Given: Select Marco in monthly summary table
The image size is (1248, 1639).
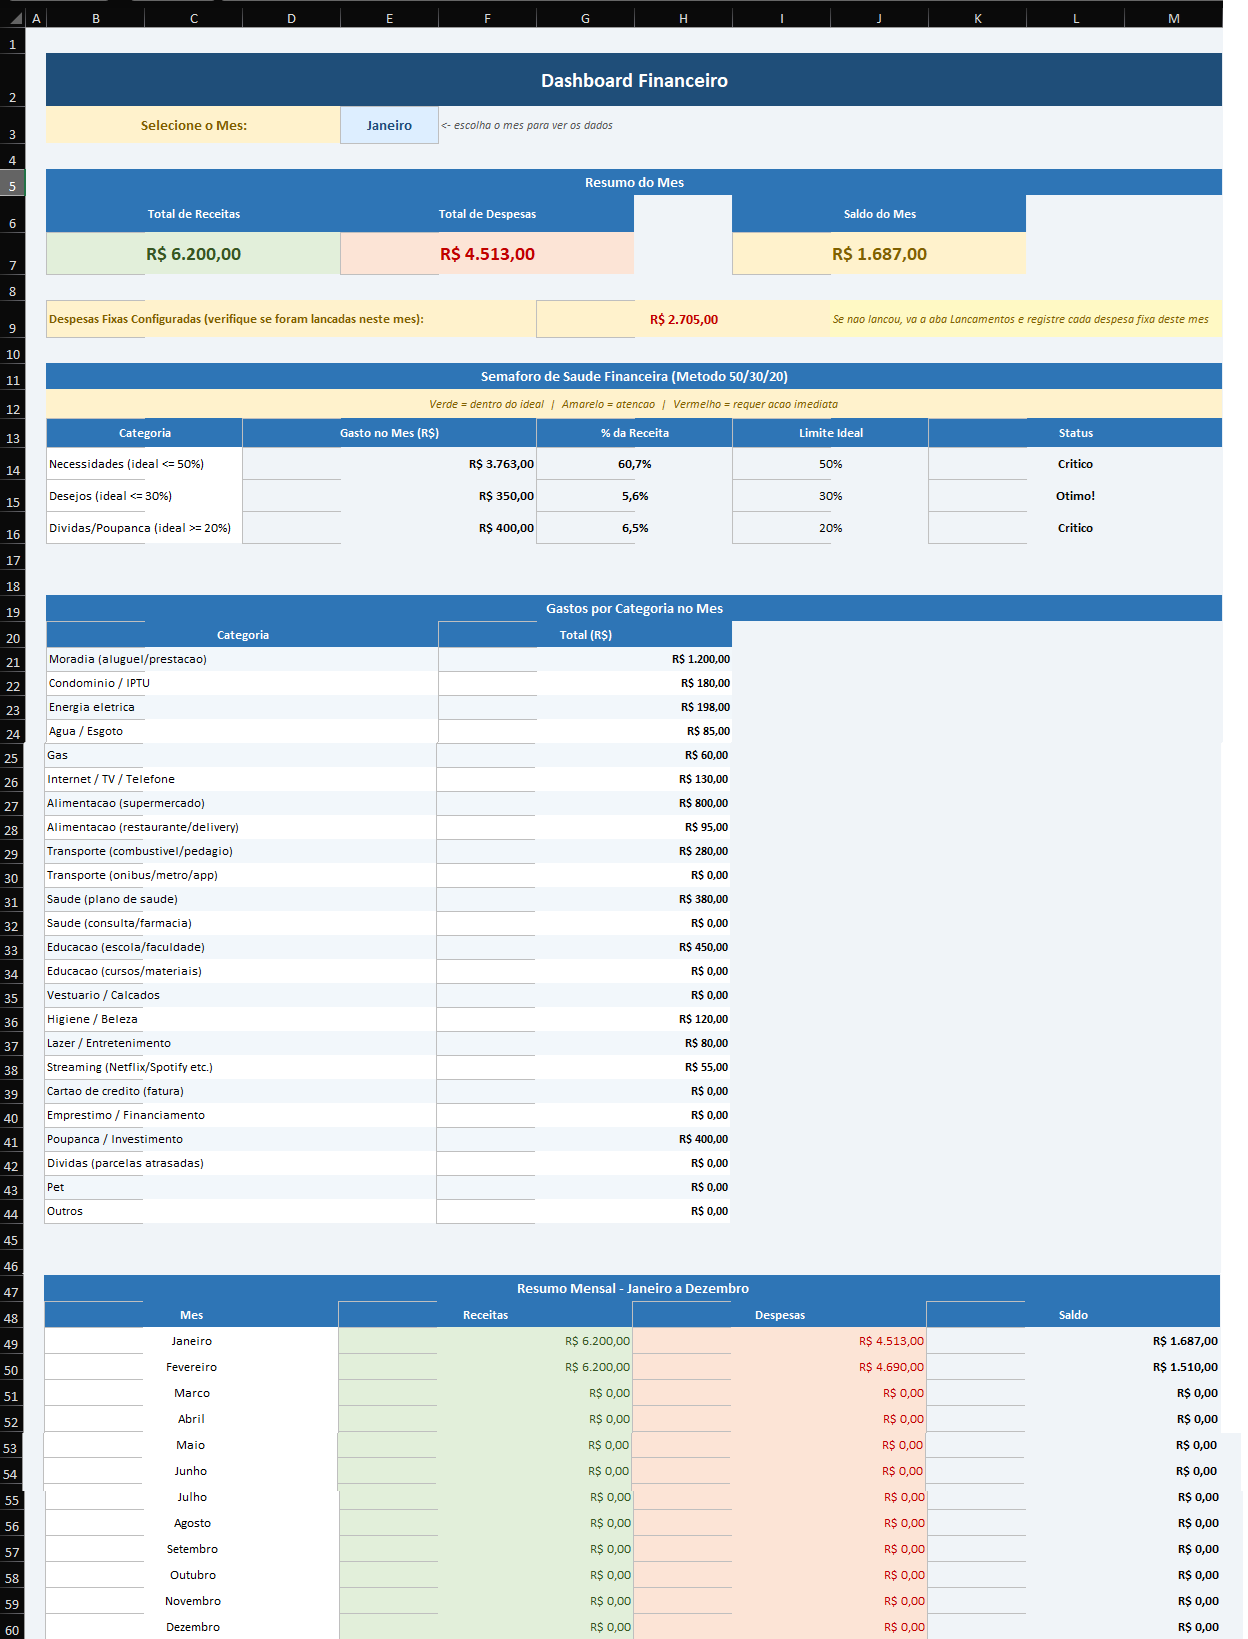Looking at the screenshot, I should (191, 1393).
